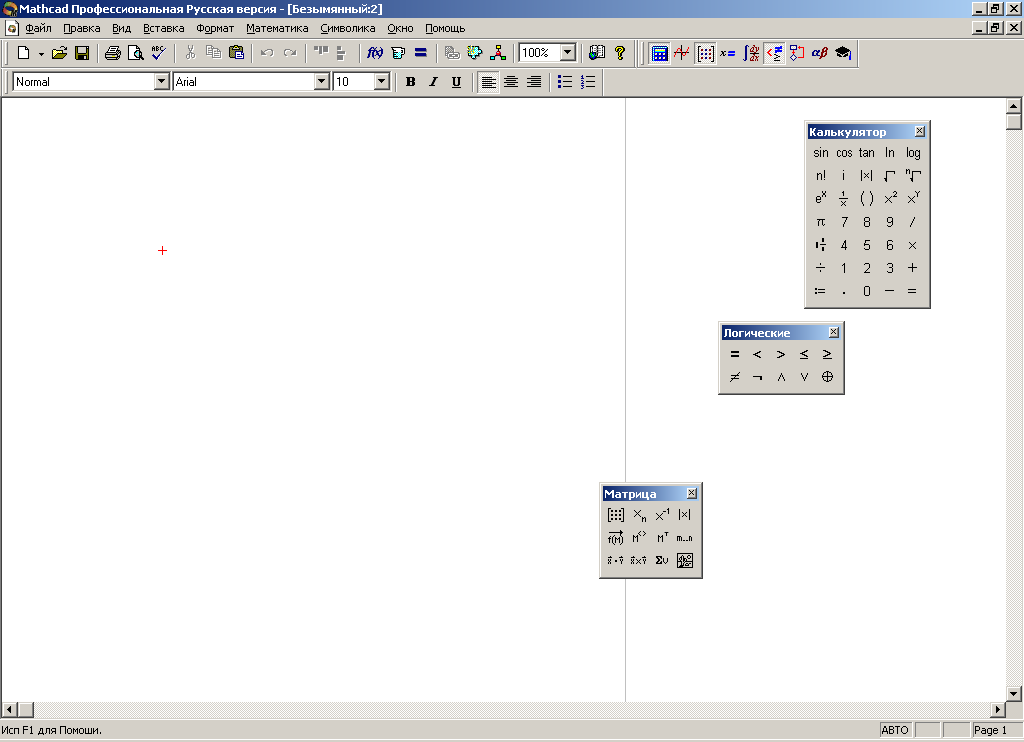Click the vertical scrollbar down arrow

1014,694
